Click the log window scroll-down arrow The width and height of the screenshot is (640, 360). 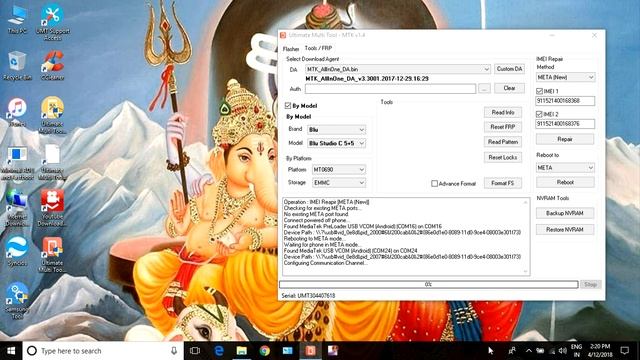[525, 271]
